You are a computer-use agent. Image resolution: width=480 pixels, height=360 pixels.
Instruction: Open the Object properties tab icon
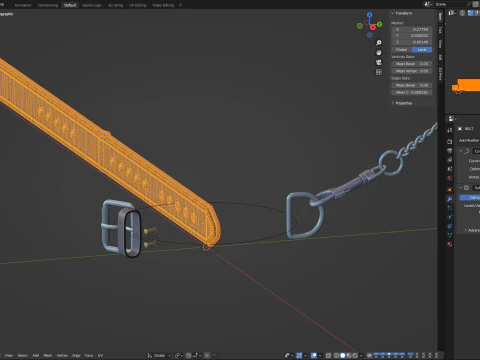pos(450,190)
